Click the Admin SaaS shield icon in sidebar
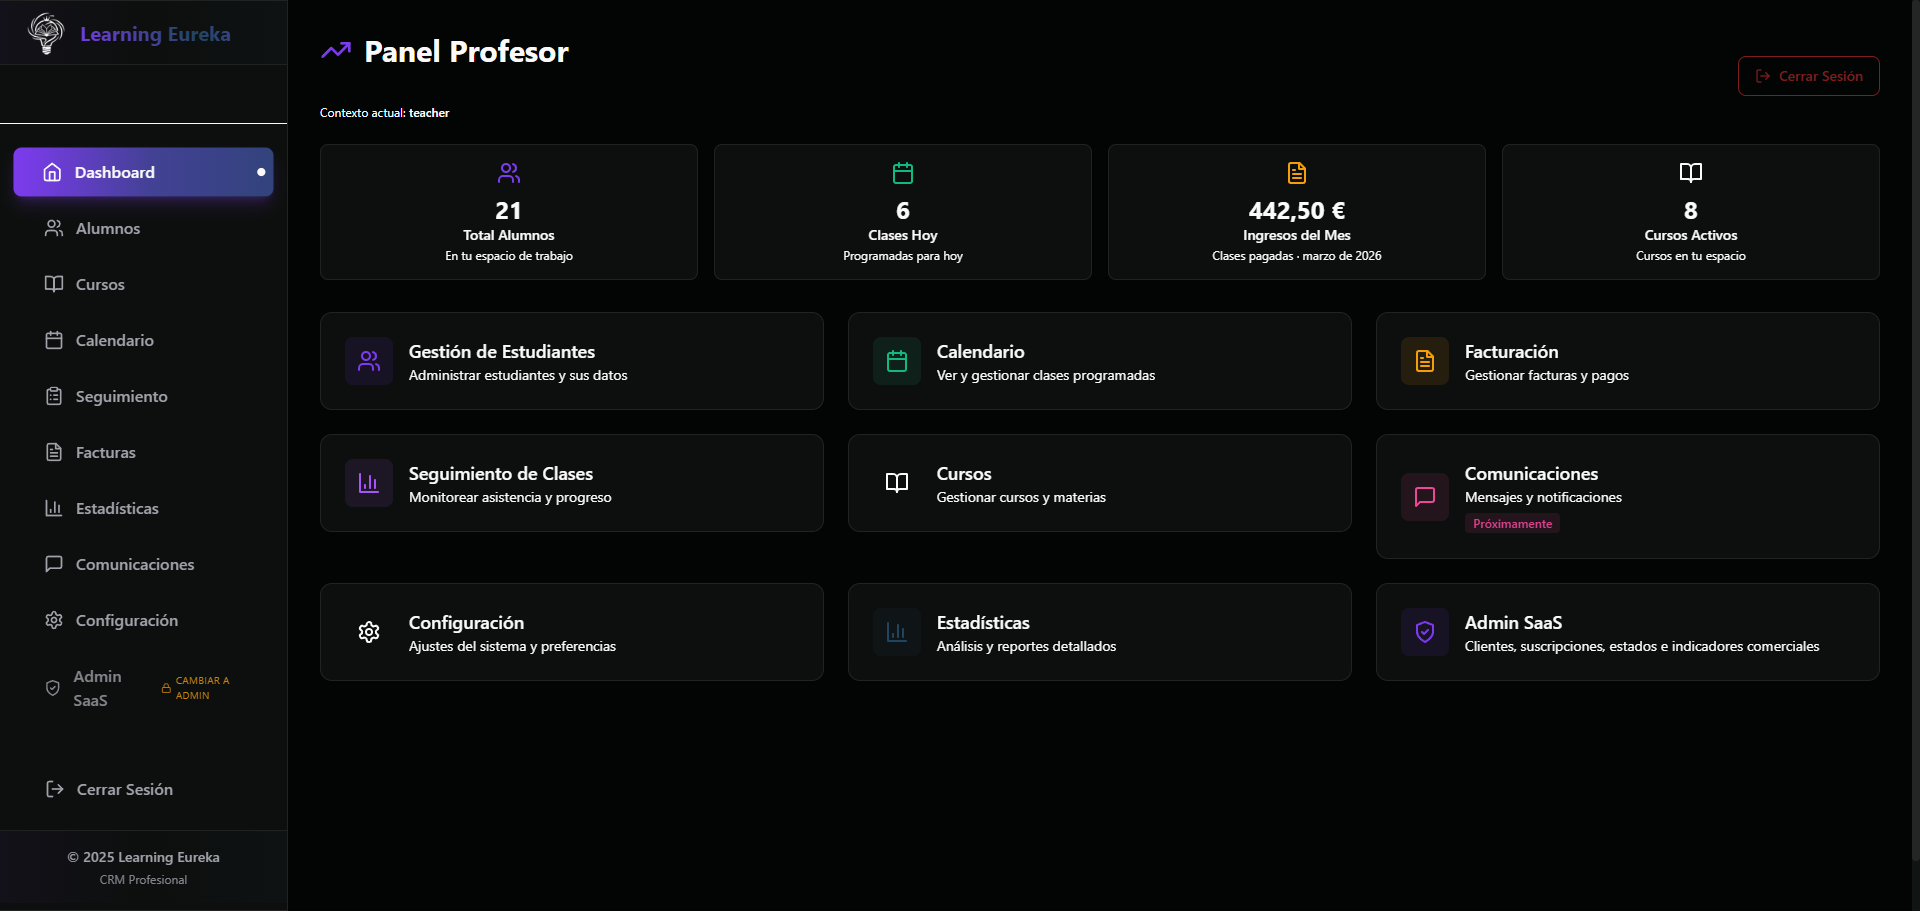Screen dimensions: 1920x911 pyautogui.click(x=53, y=688)
